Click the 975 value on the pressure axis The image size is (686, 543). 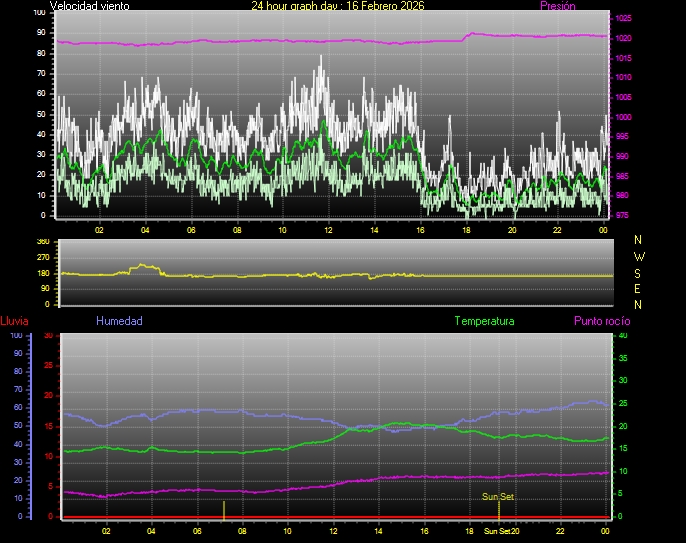(x=623, y=215)
